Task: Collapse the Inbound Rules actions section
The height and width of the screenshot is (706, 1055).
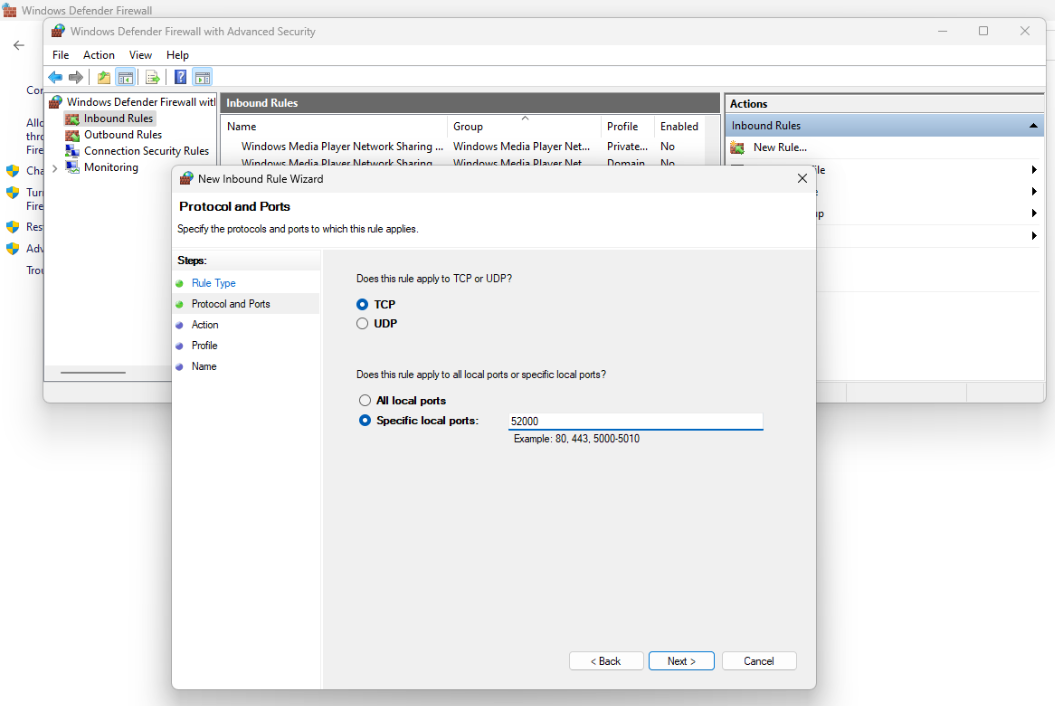Action: click(1033, 126)
